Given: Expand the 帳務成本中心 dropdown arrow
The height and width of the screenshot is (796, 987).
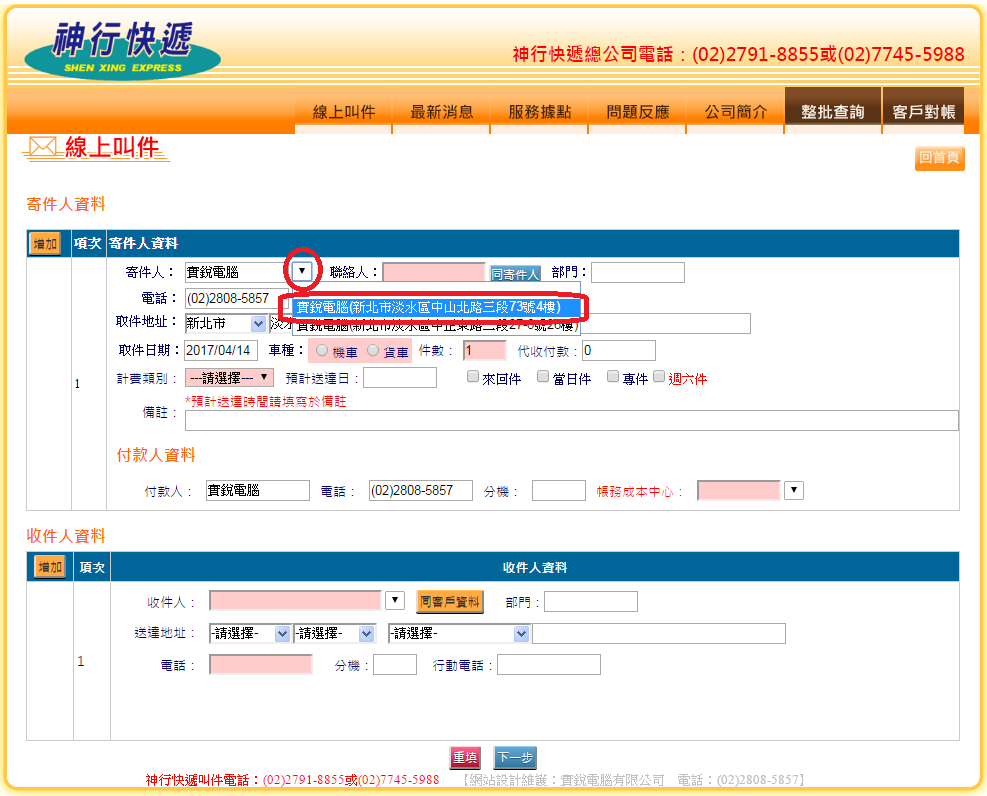Looking at the screenshot, I should coord(794,491).
